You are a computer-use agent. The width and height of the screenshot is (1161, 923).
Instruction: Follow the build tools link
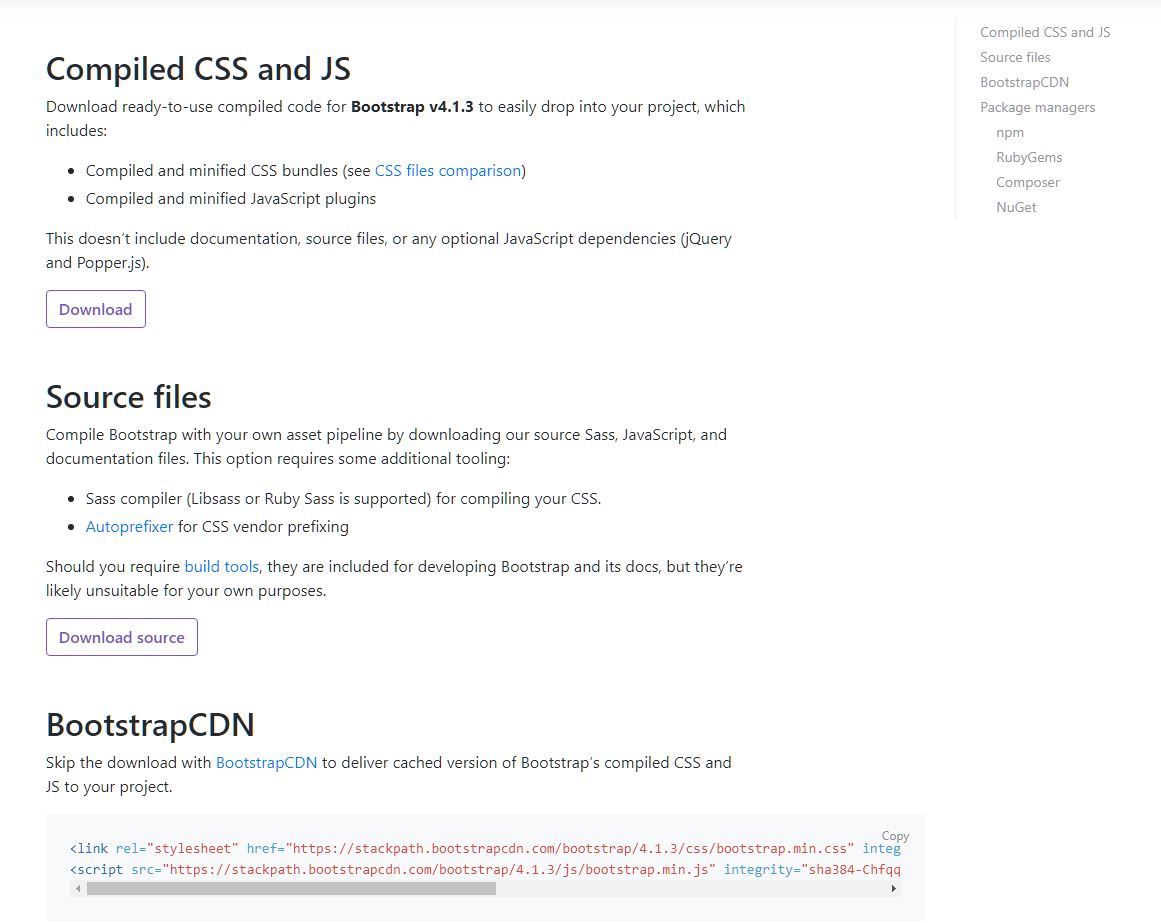[x=221, y=567]
